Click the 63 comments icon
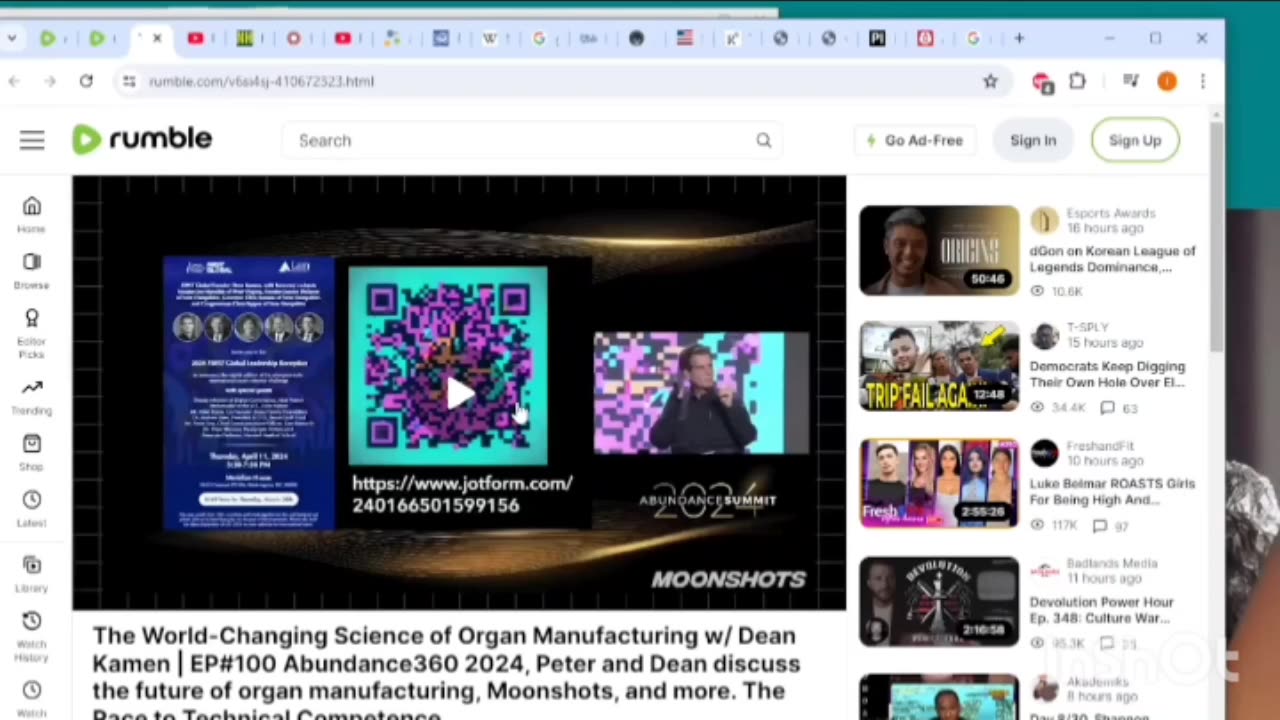 [1107, 408]
